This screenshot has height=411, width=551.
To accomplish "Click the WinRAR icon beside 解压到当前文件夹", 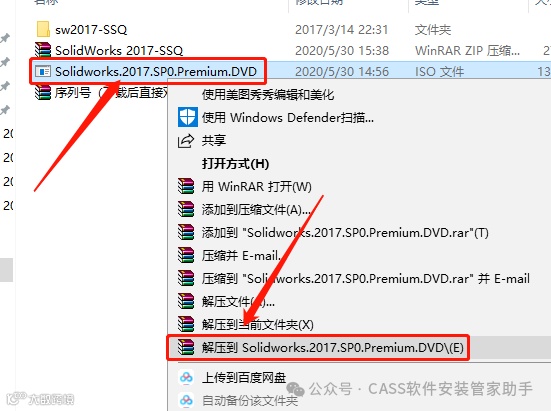I will point(186,324).
